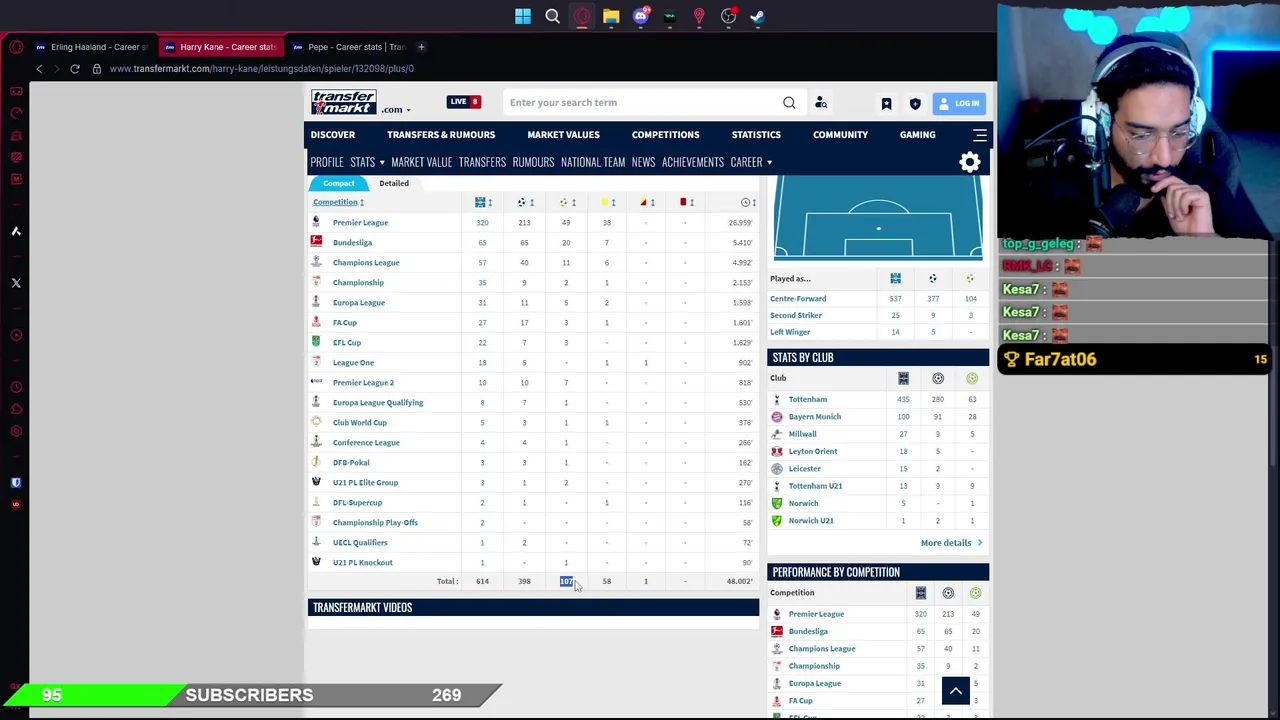The height and width of the screenshot is (720, 1280).
Task: Sort table by minutes played clock icon
Action: (x=748, y=202)
